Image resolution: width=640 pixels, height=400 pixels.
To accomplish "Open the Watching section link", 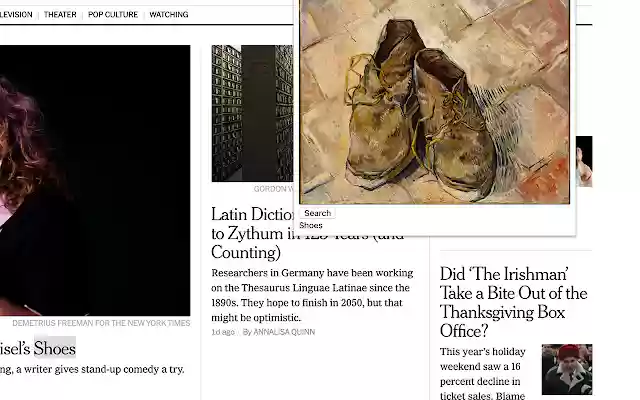I will click(x=169, y=15).
